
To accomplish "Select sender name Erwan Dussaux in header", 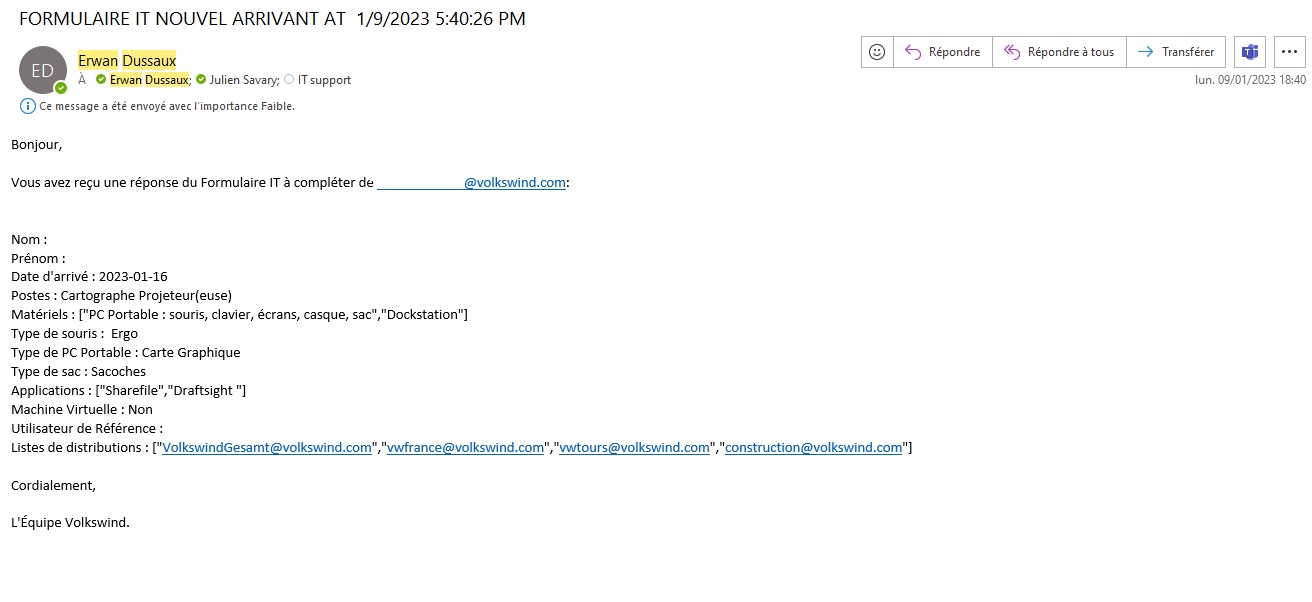I will tap(127, 61).
